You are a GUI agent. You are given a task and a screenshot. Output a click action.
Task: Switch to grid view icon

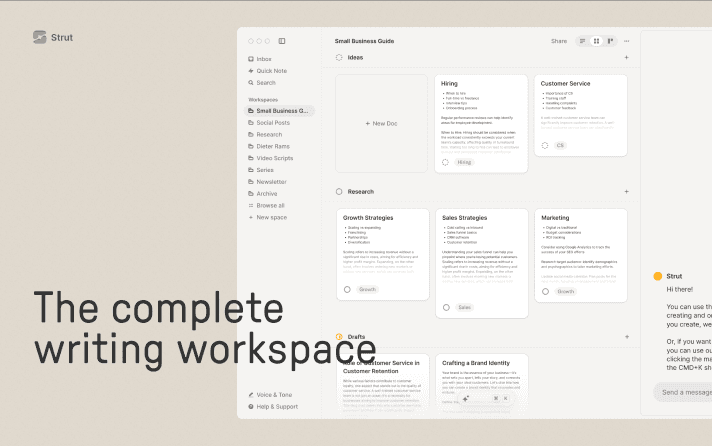596,41
